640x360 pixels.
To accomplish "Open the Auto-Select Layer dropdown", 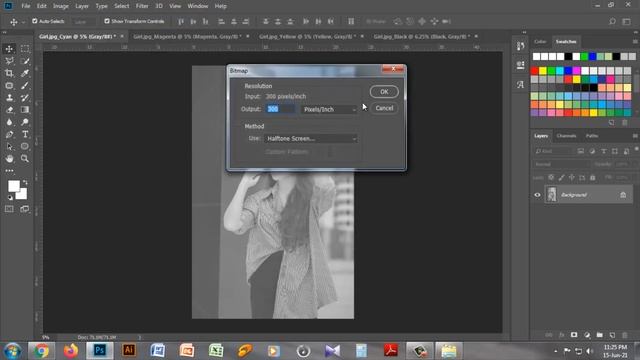I will pos(84,21).
